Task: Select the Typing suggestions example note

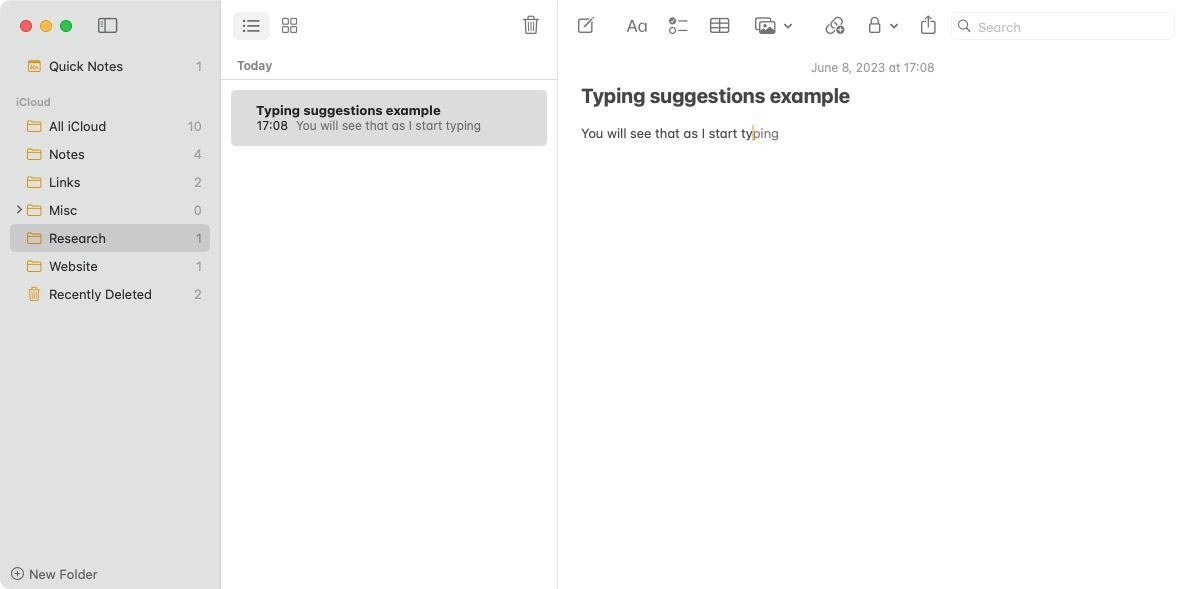Action: pyautogui.click(x=388, y=117)
